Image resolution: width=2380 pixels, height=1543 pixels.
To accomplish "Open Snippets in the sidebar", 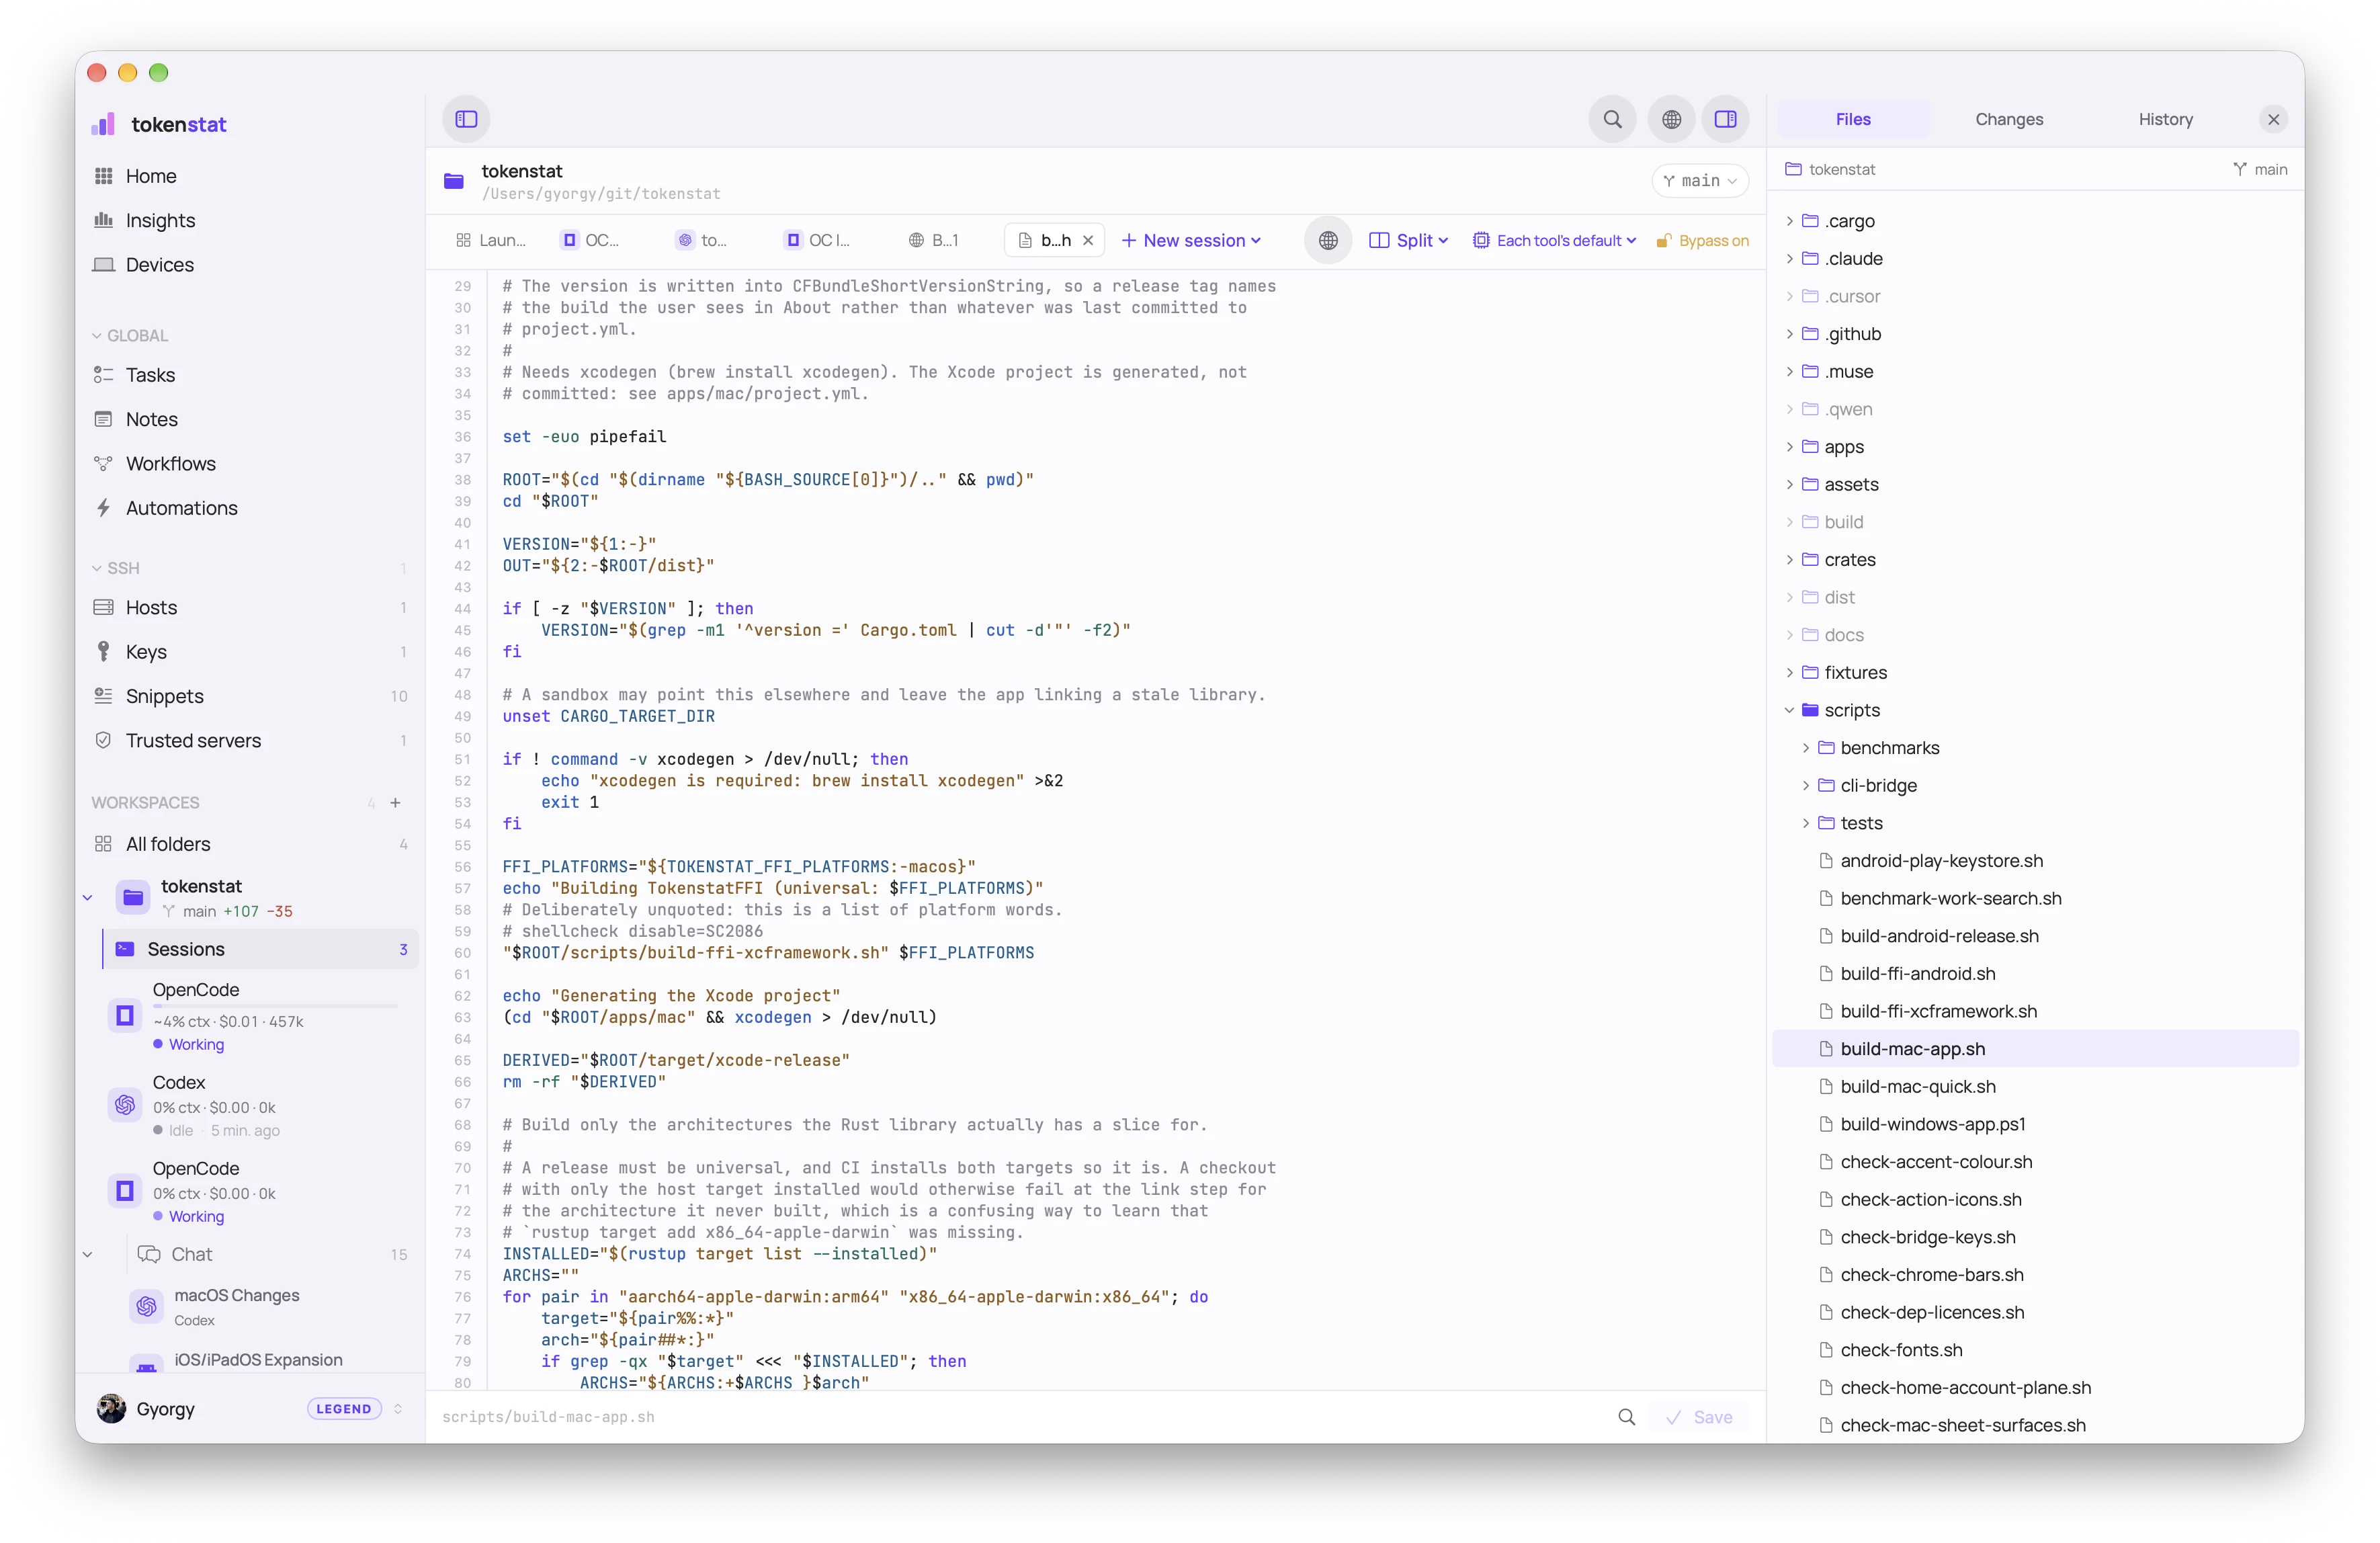I will (x=250, y=696).
